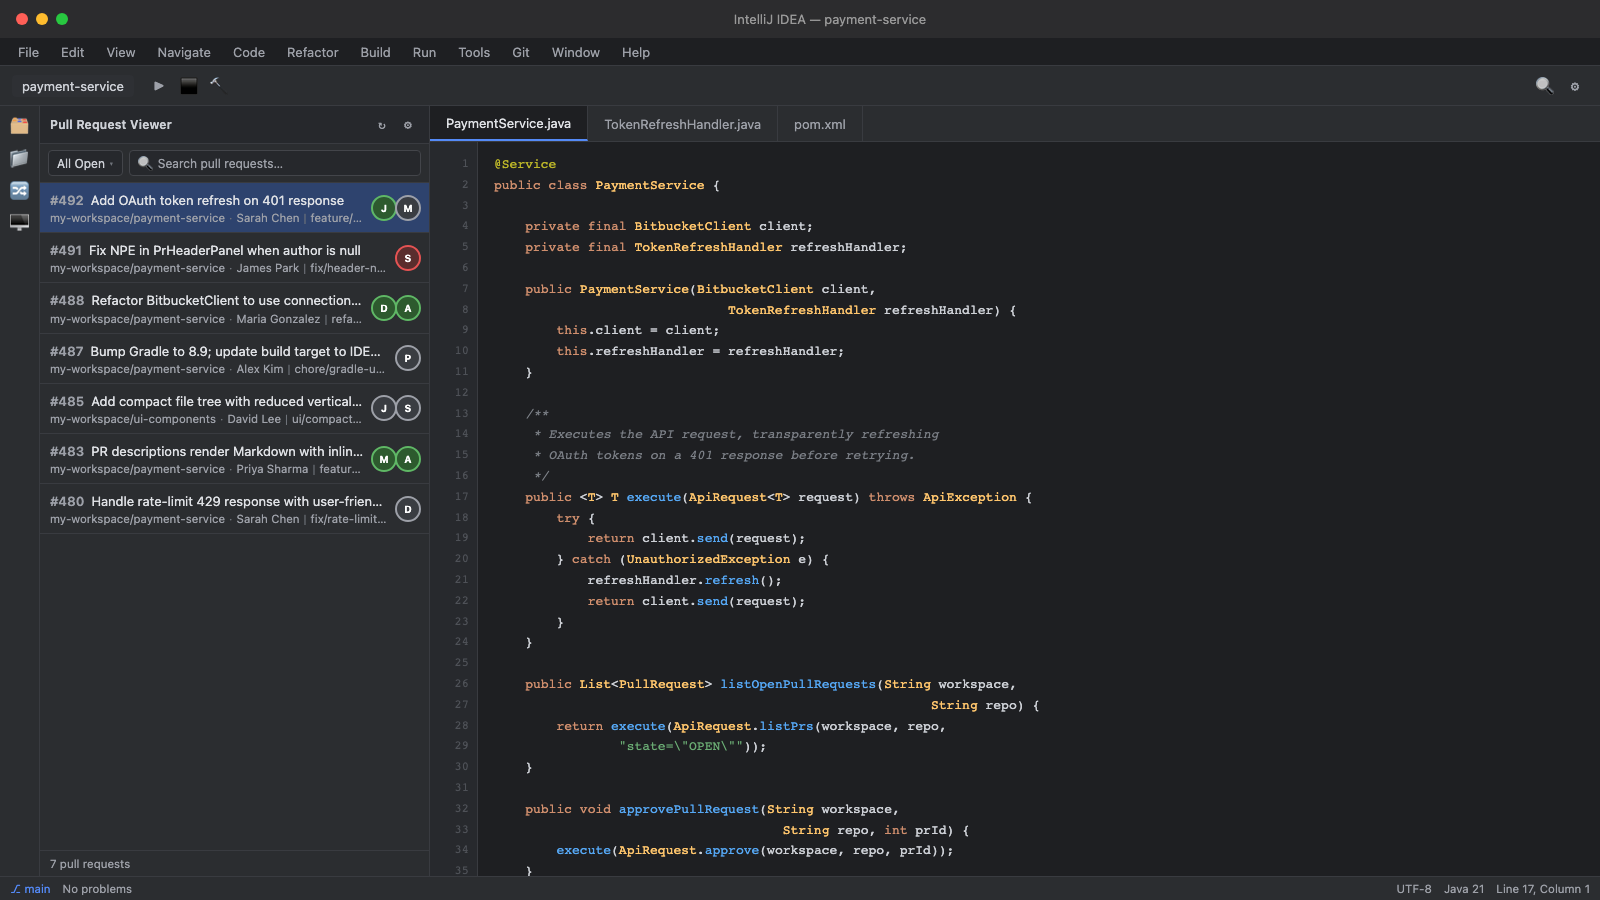Click the @Service annotation in editor

525,164
